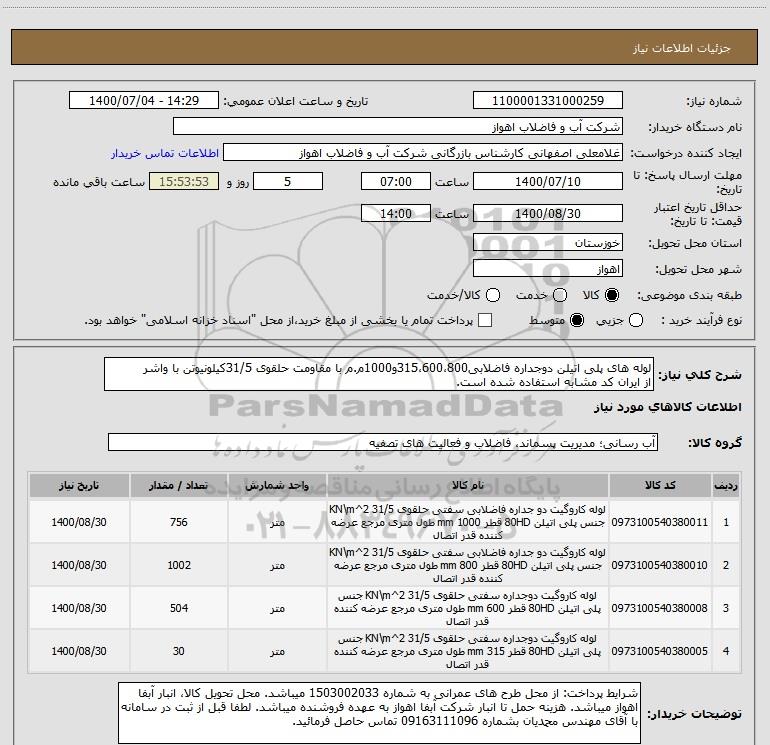This screenshot has height=745, width=770.
Task: Click the شماره نیاز field 1100001331000259
Action: pyautogui.click(x=548, y=101)
